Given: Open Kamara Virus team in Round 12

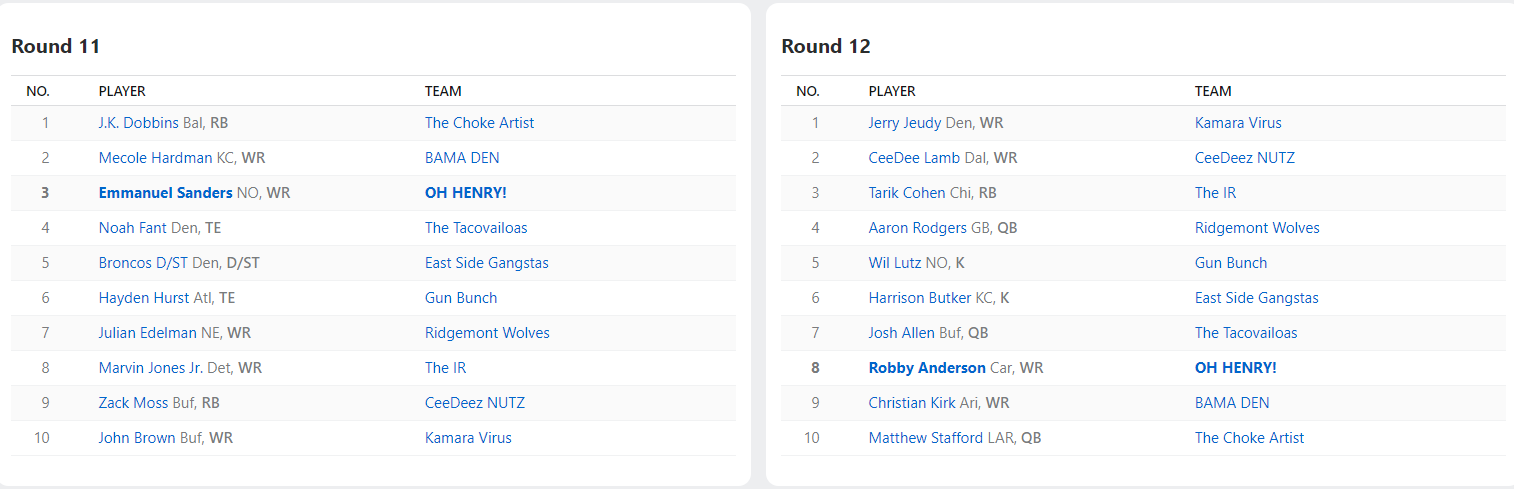Looking at the screenshot, I should 1238,123.
